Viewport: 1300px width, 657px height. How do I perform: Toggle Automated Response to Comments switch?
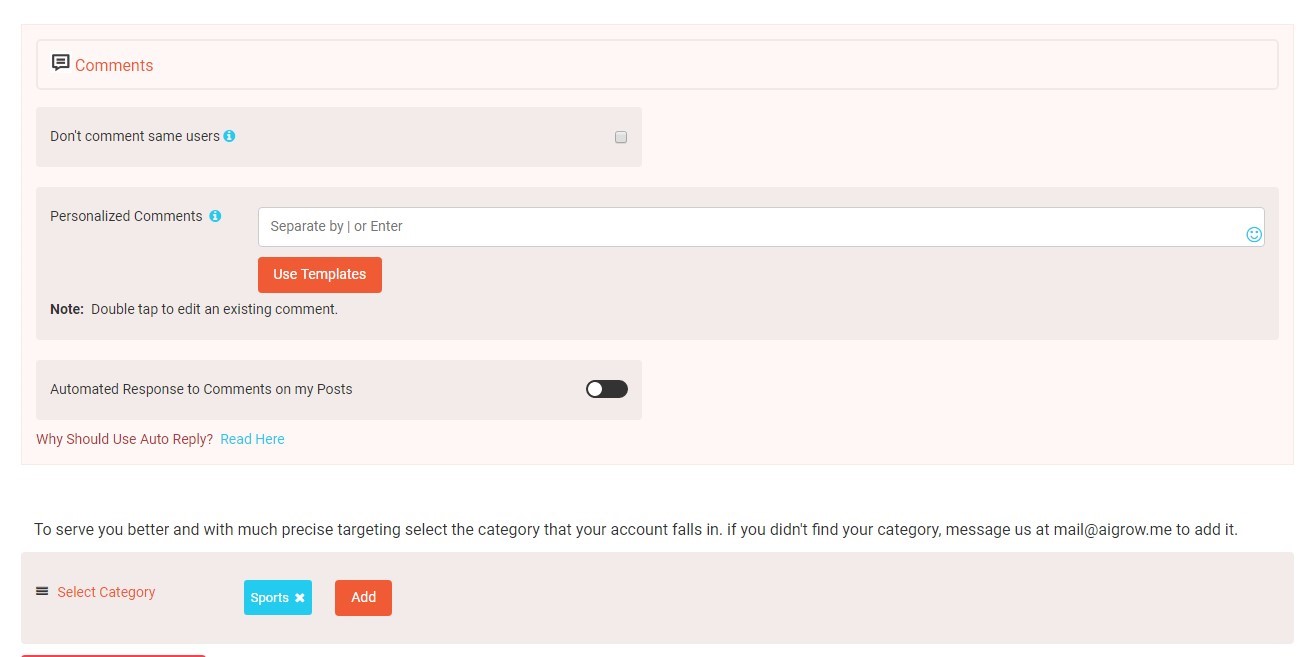click(607, 389)
